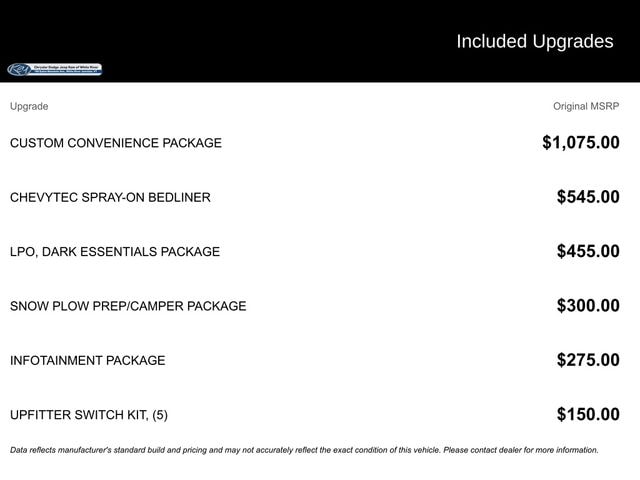Click the $275.00 price
Screen dimensions: 640x480
click(x=588, y=360)
